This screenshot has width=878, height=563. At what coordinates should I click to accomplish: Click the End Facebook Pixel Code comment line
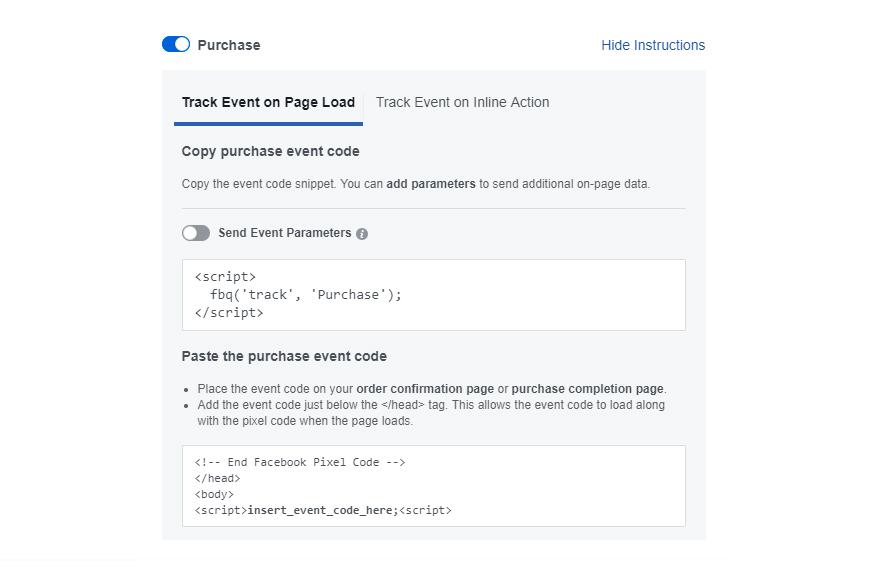(x=300, y=462)
